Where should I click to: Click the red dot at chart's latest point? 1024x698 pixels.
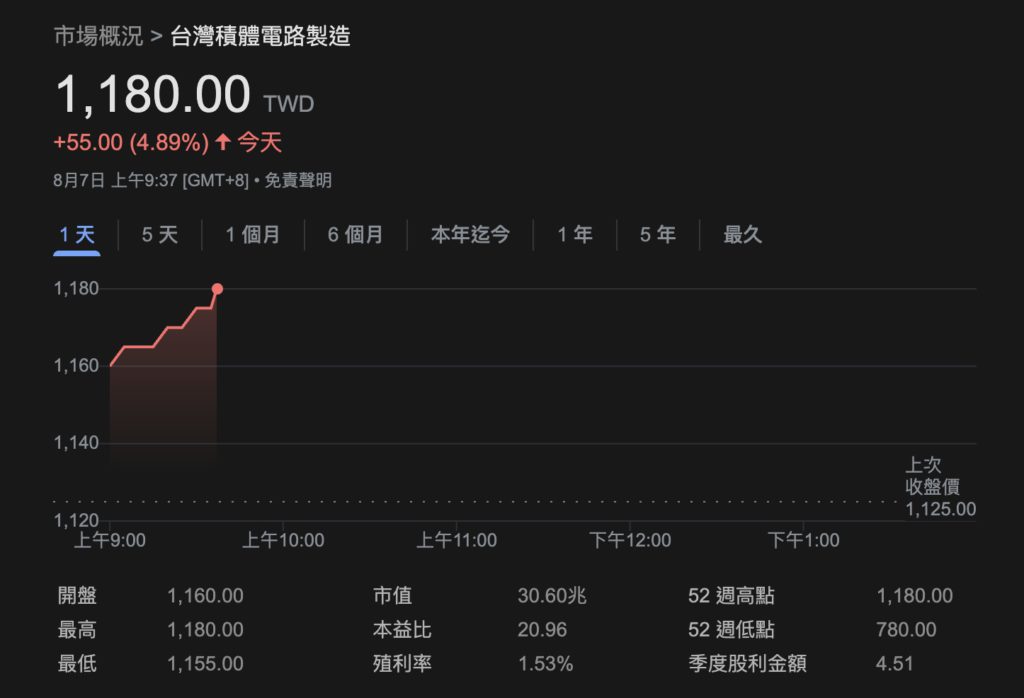coord(217,289)
